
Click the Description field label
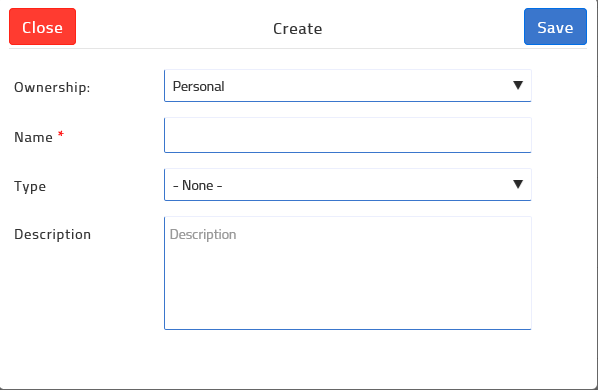52,234
